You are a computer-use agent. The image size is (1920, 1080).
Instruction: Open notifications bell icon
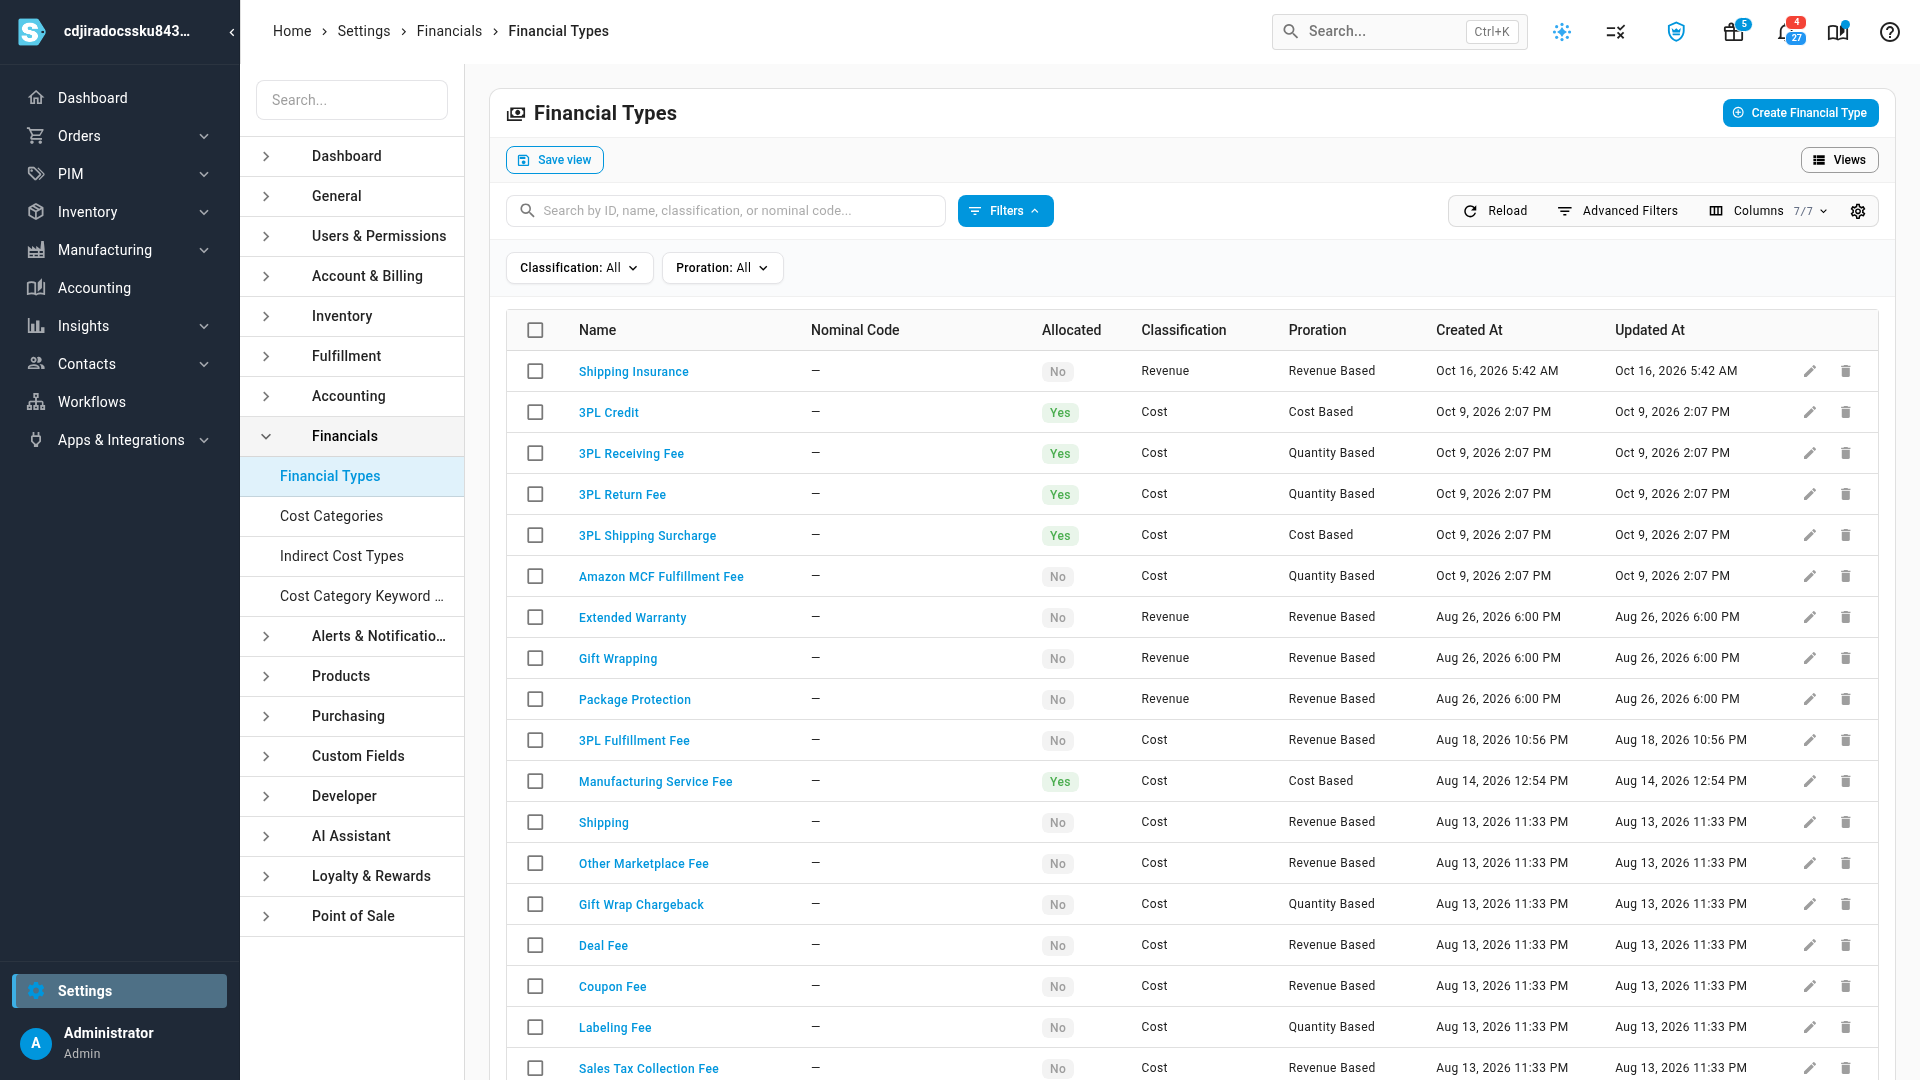click(1786, 32)
